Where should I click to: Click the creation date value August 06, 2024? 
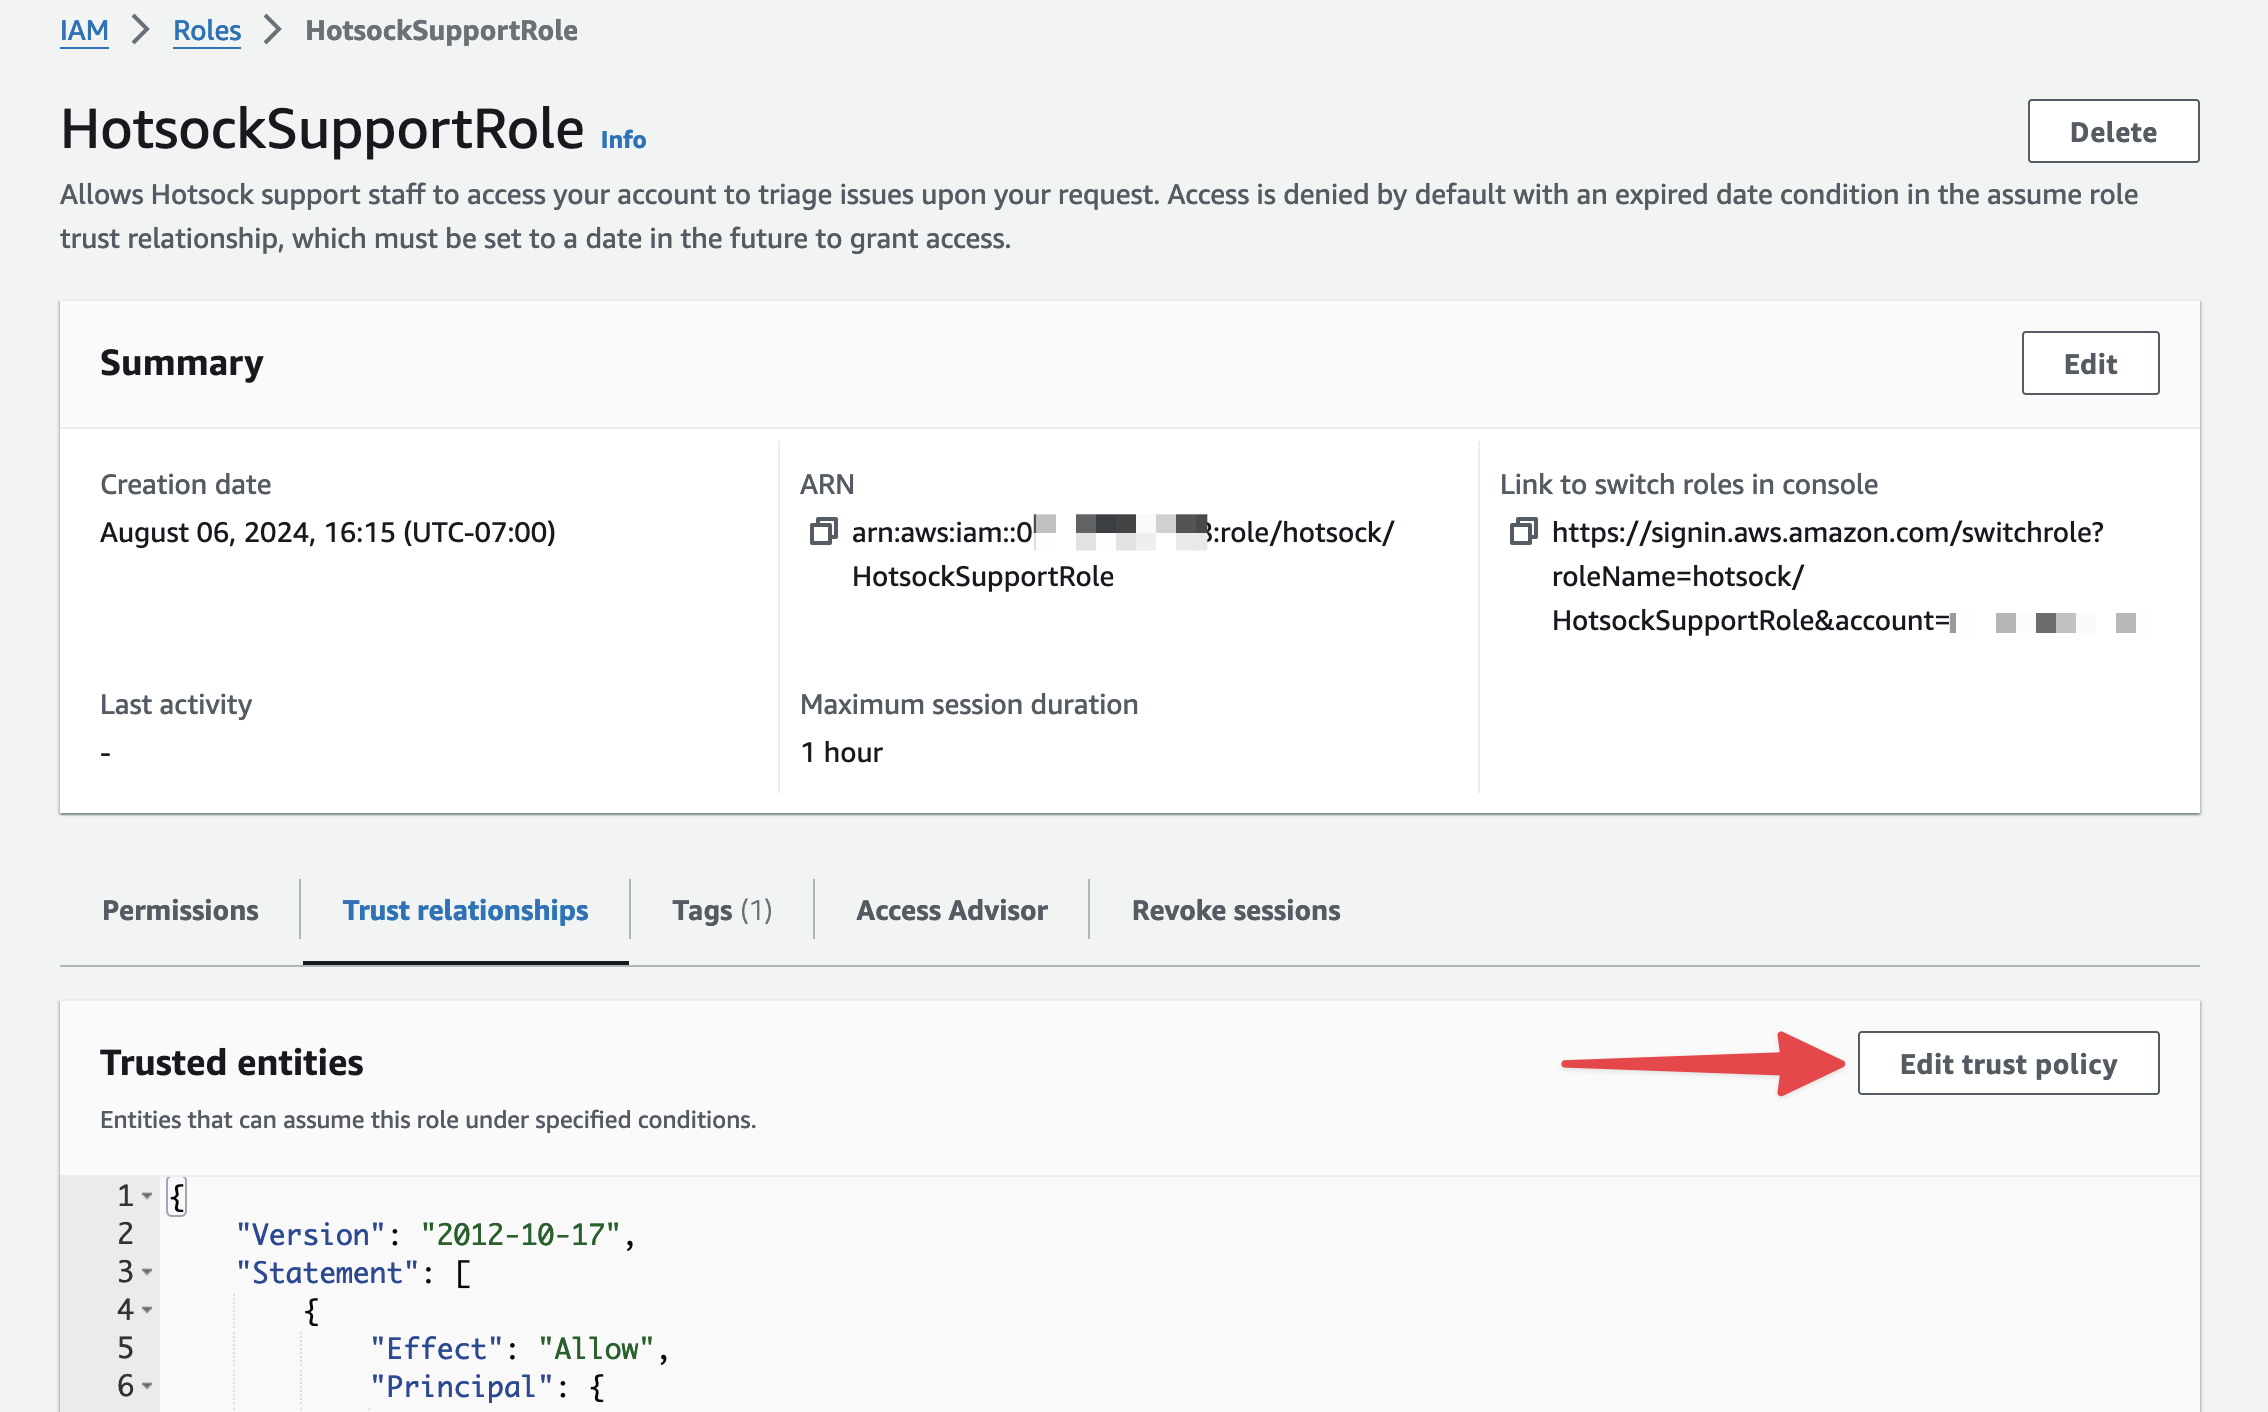[x=328, y=532]
